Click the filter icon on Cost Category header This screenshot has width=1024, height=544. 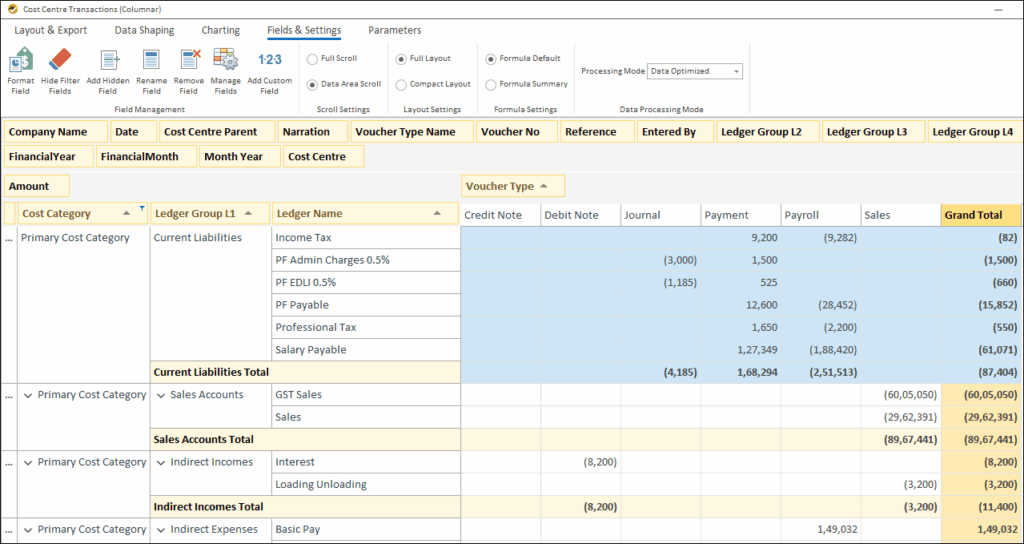[142, 209]
